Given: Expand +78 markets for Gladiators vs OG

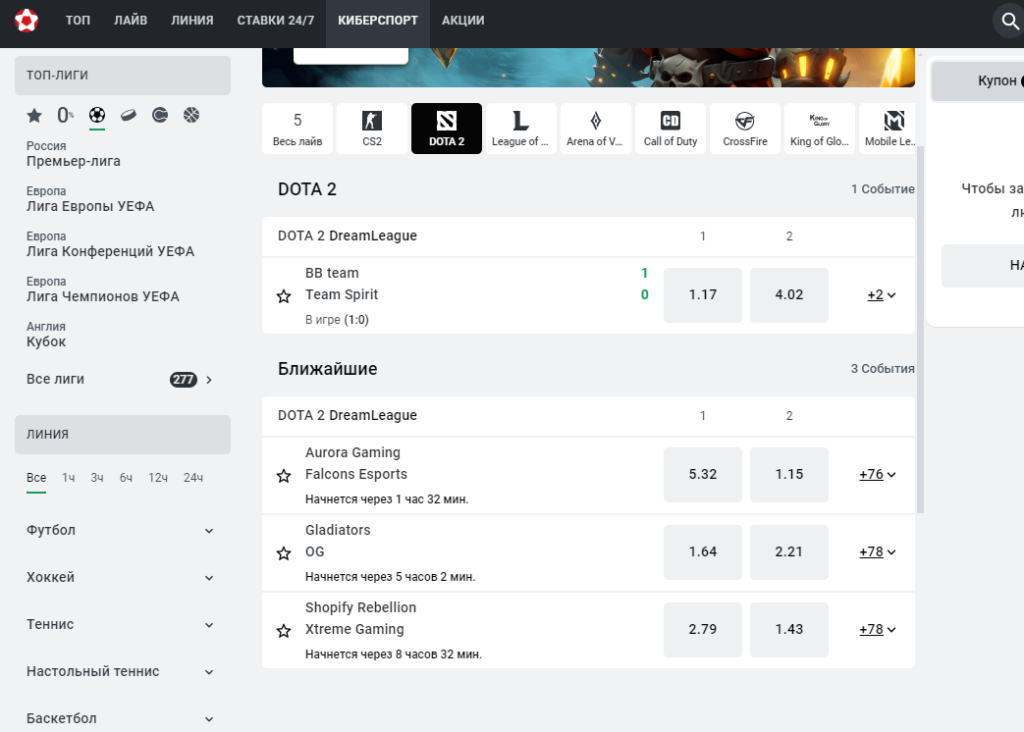Looking at the screenshot, I should tap(877, 552).
